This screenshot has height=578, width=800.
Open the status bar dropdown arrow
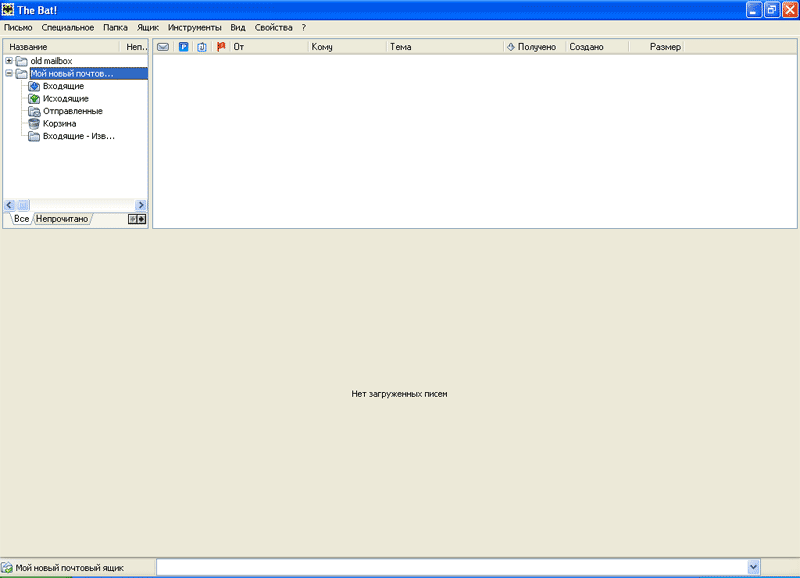(x=753, y=567)
